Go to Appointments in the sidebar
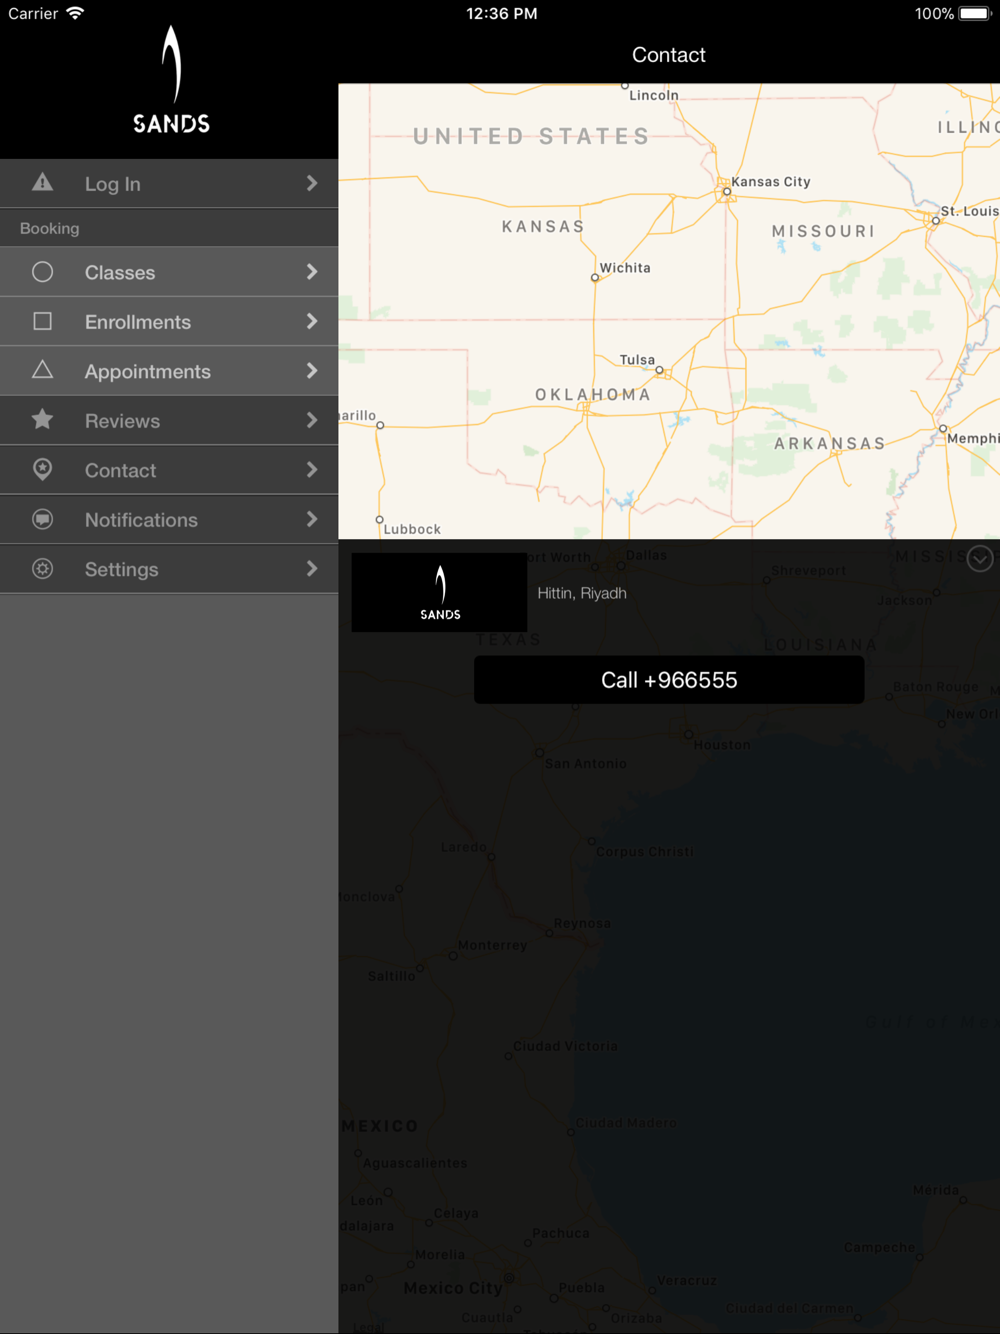This screenshot has height=1334, width=1000. [169, 371]
